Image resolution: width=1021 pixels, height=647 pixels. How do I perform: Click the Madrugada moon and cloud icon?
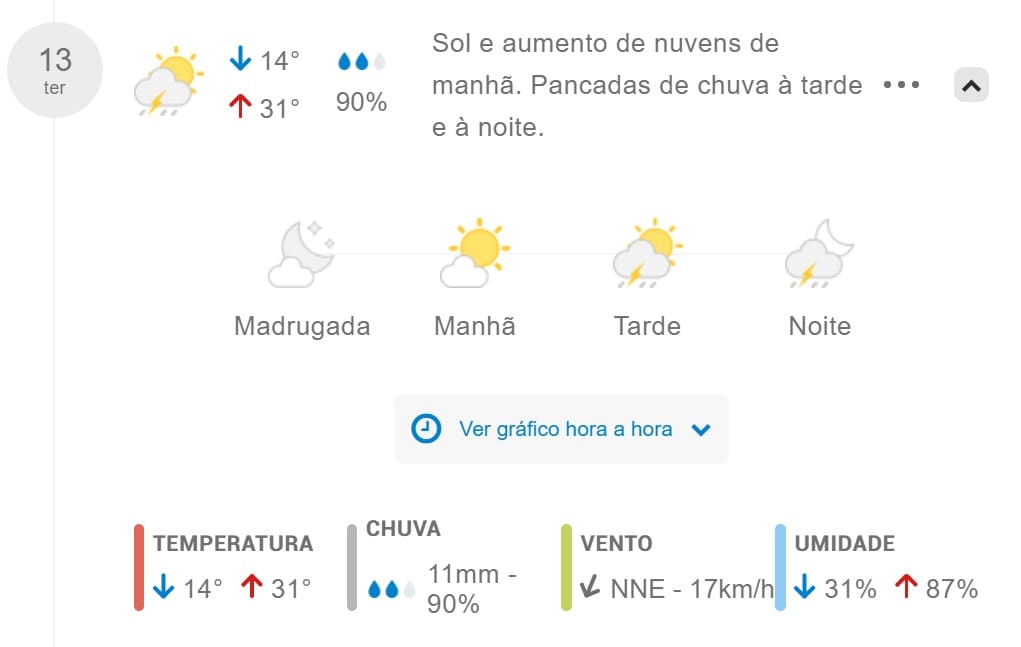301,255
